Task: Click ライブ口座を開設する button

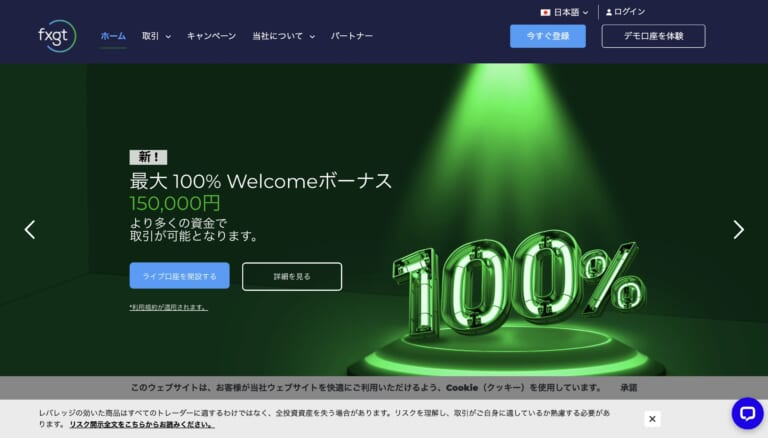Action: 179,276
